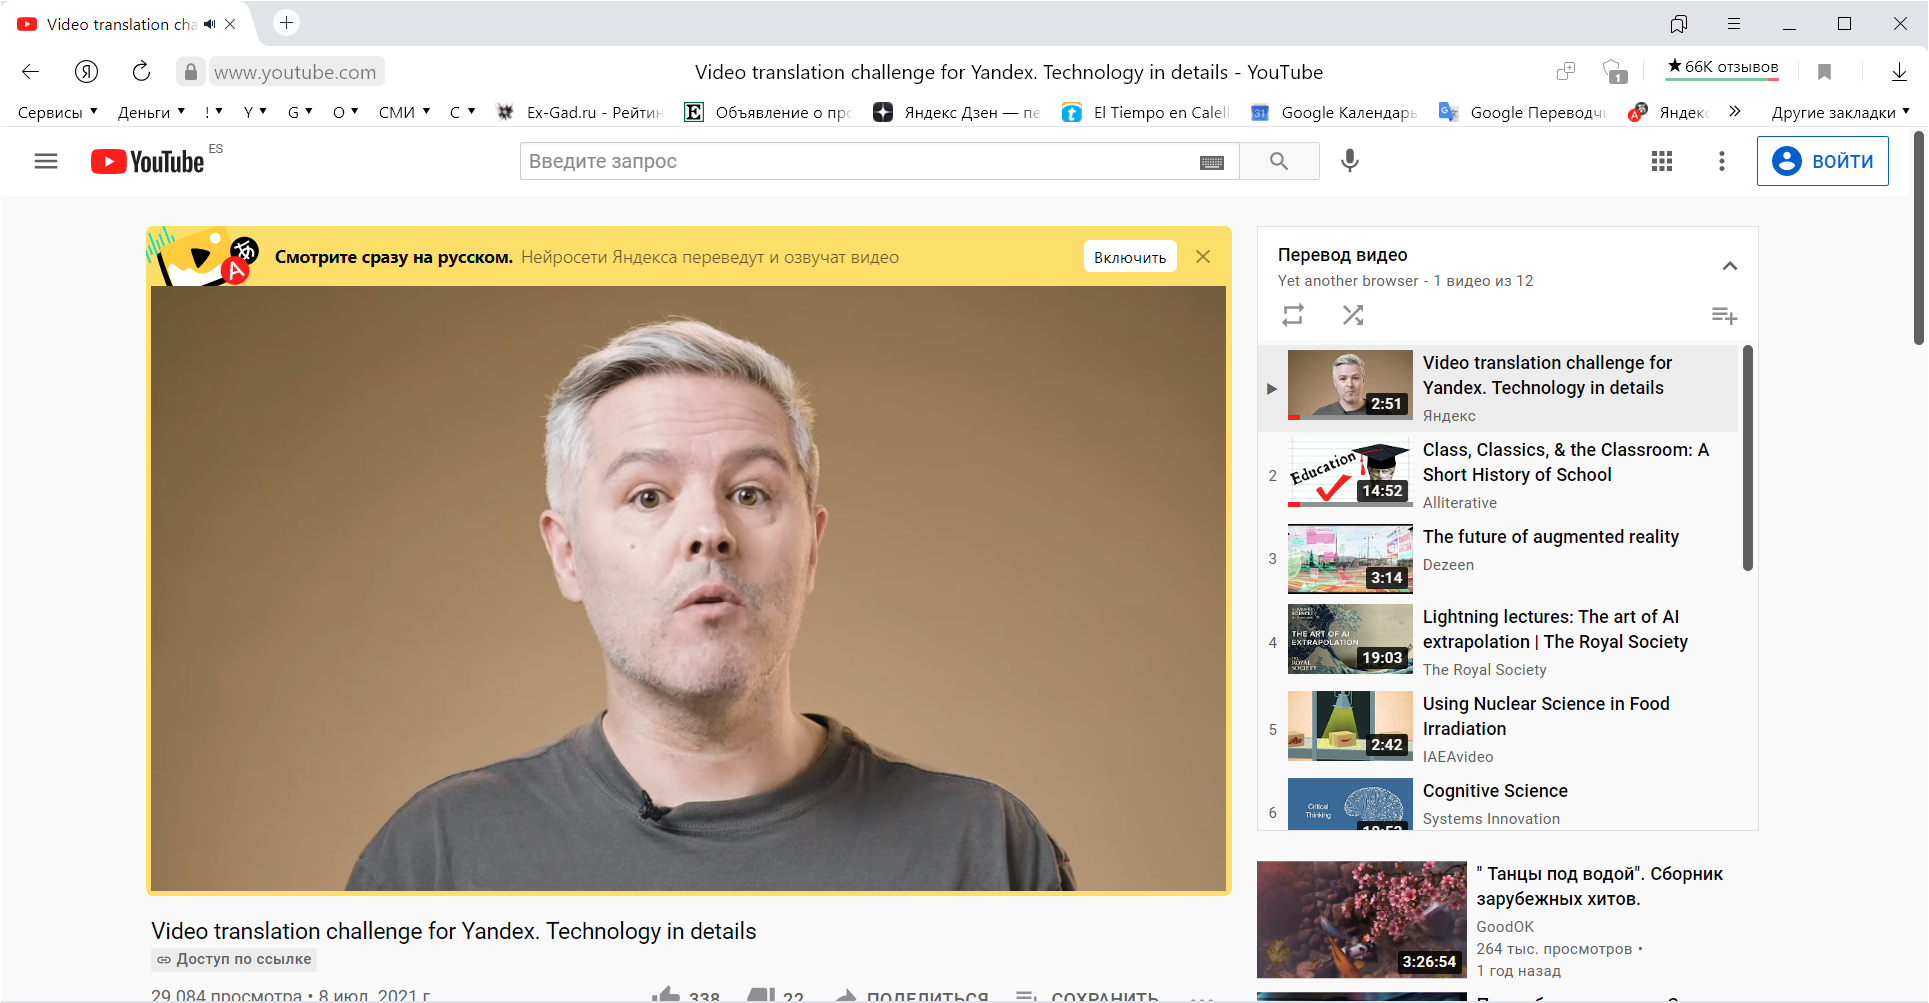The width and height of the screenshot is (1929, 1003).
Task: Click the on-screen keyboard icon in search box
Action: click(x=1211, y=162)
